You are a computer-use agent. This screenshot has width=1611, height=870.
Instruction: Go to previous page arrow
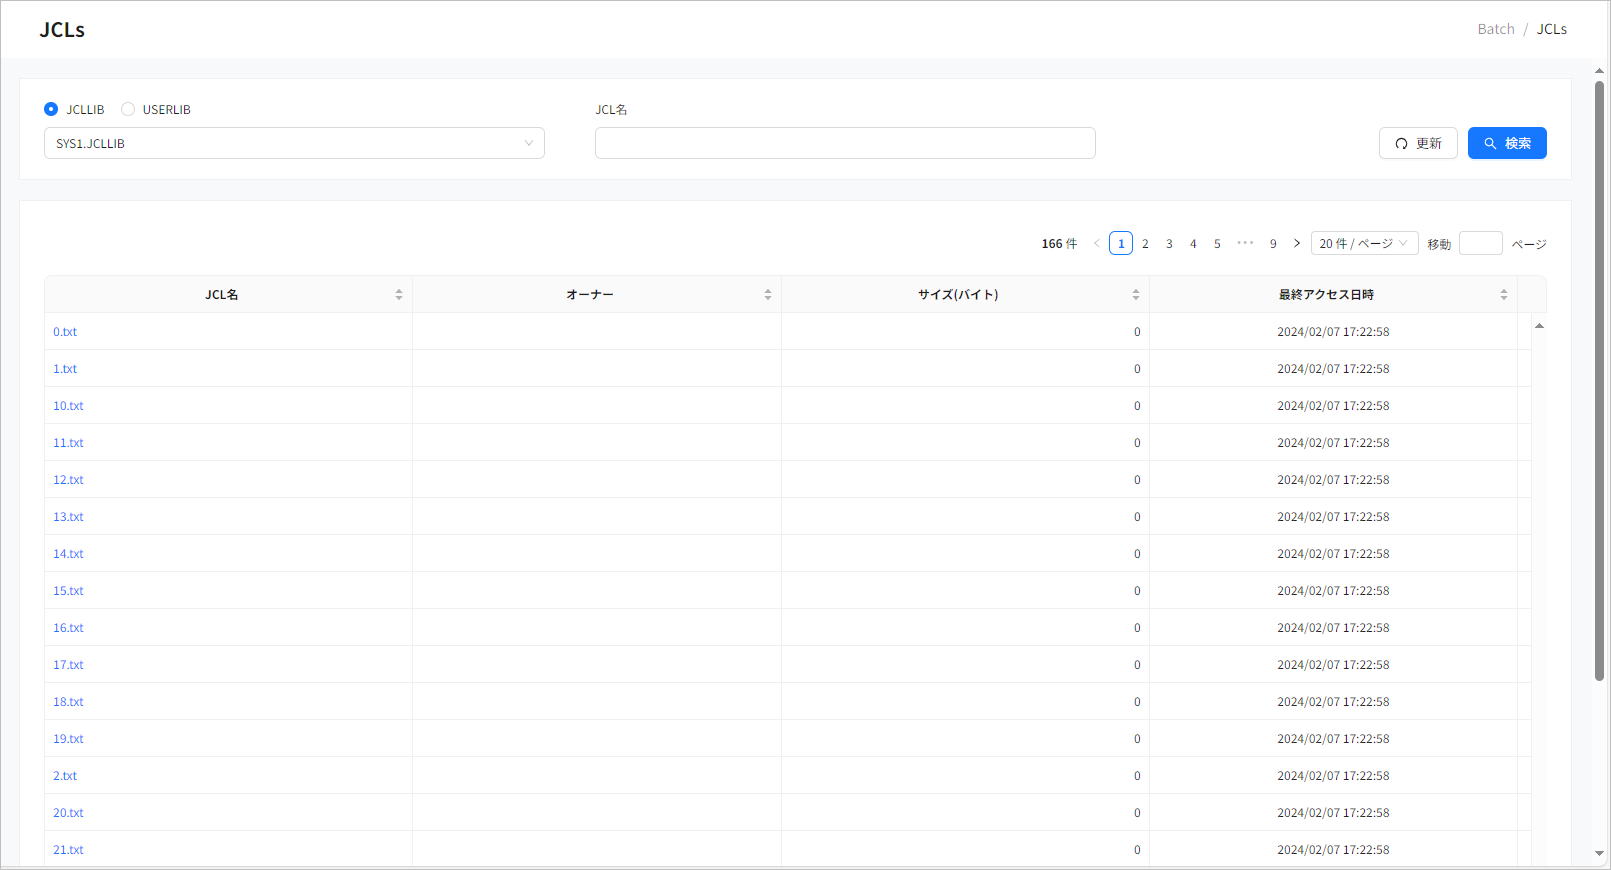[1097, 244]
